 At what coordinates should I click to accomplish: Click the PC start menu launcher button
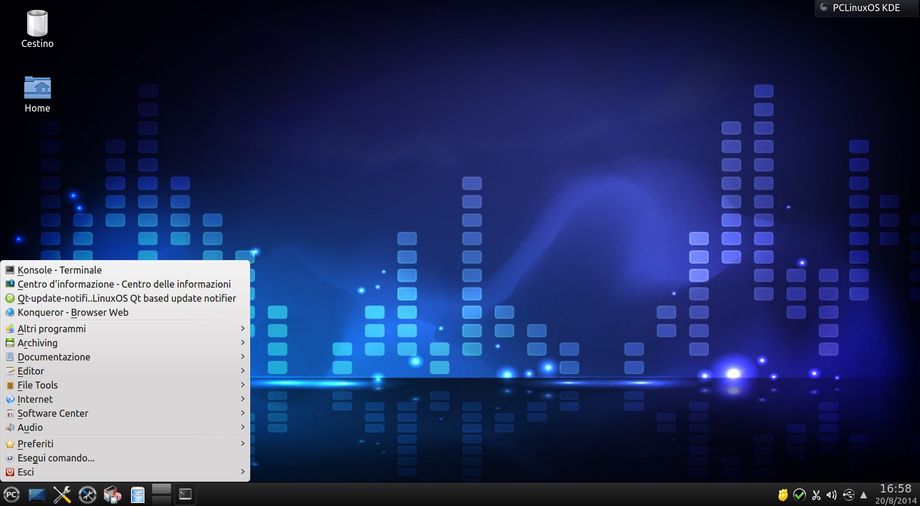click(x=11, y=494)
